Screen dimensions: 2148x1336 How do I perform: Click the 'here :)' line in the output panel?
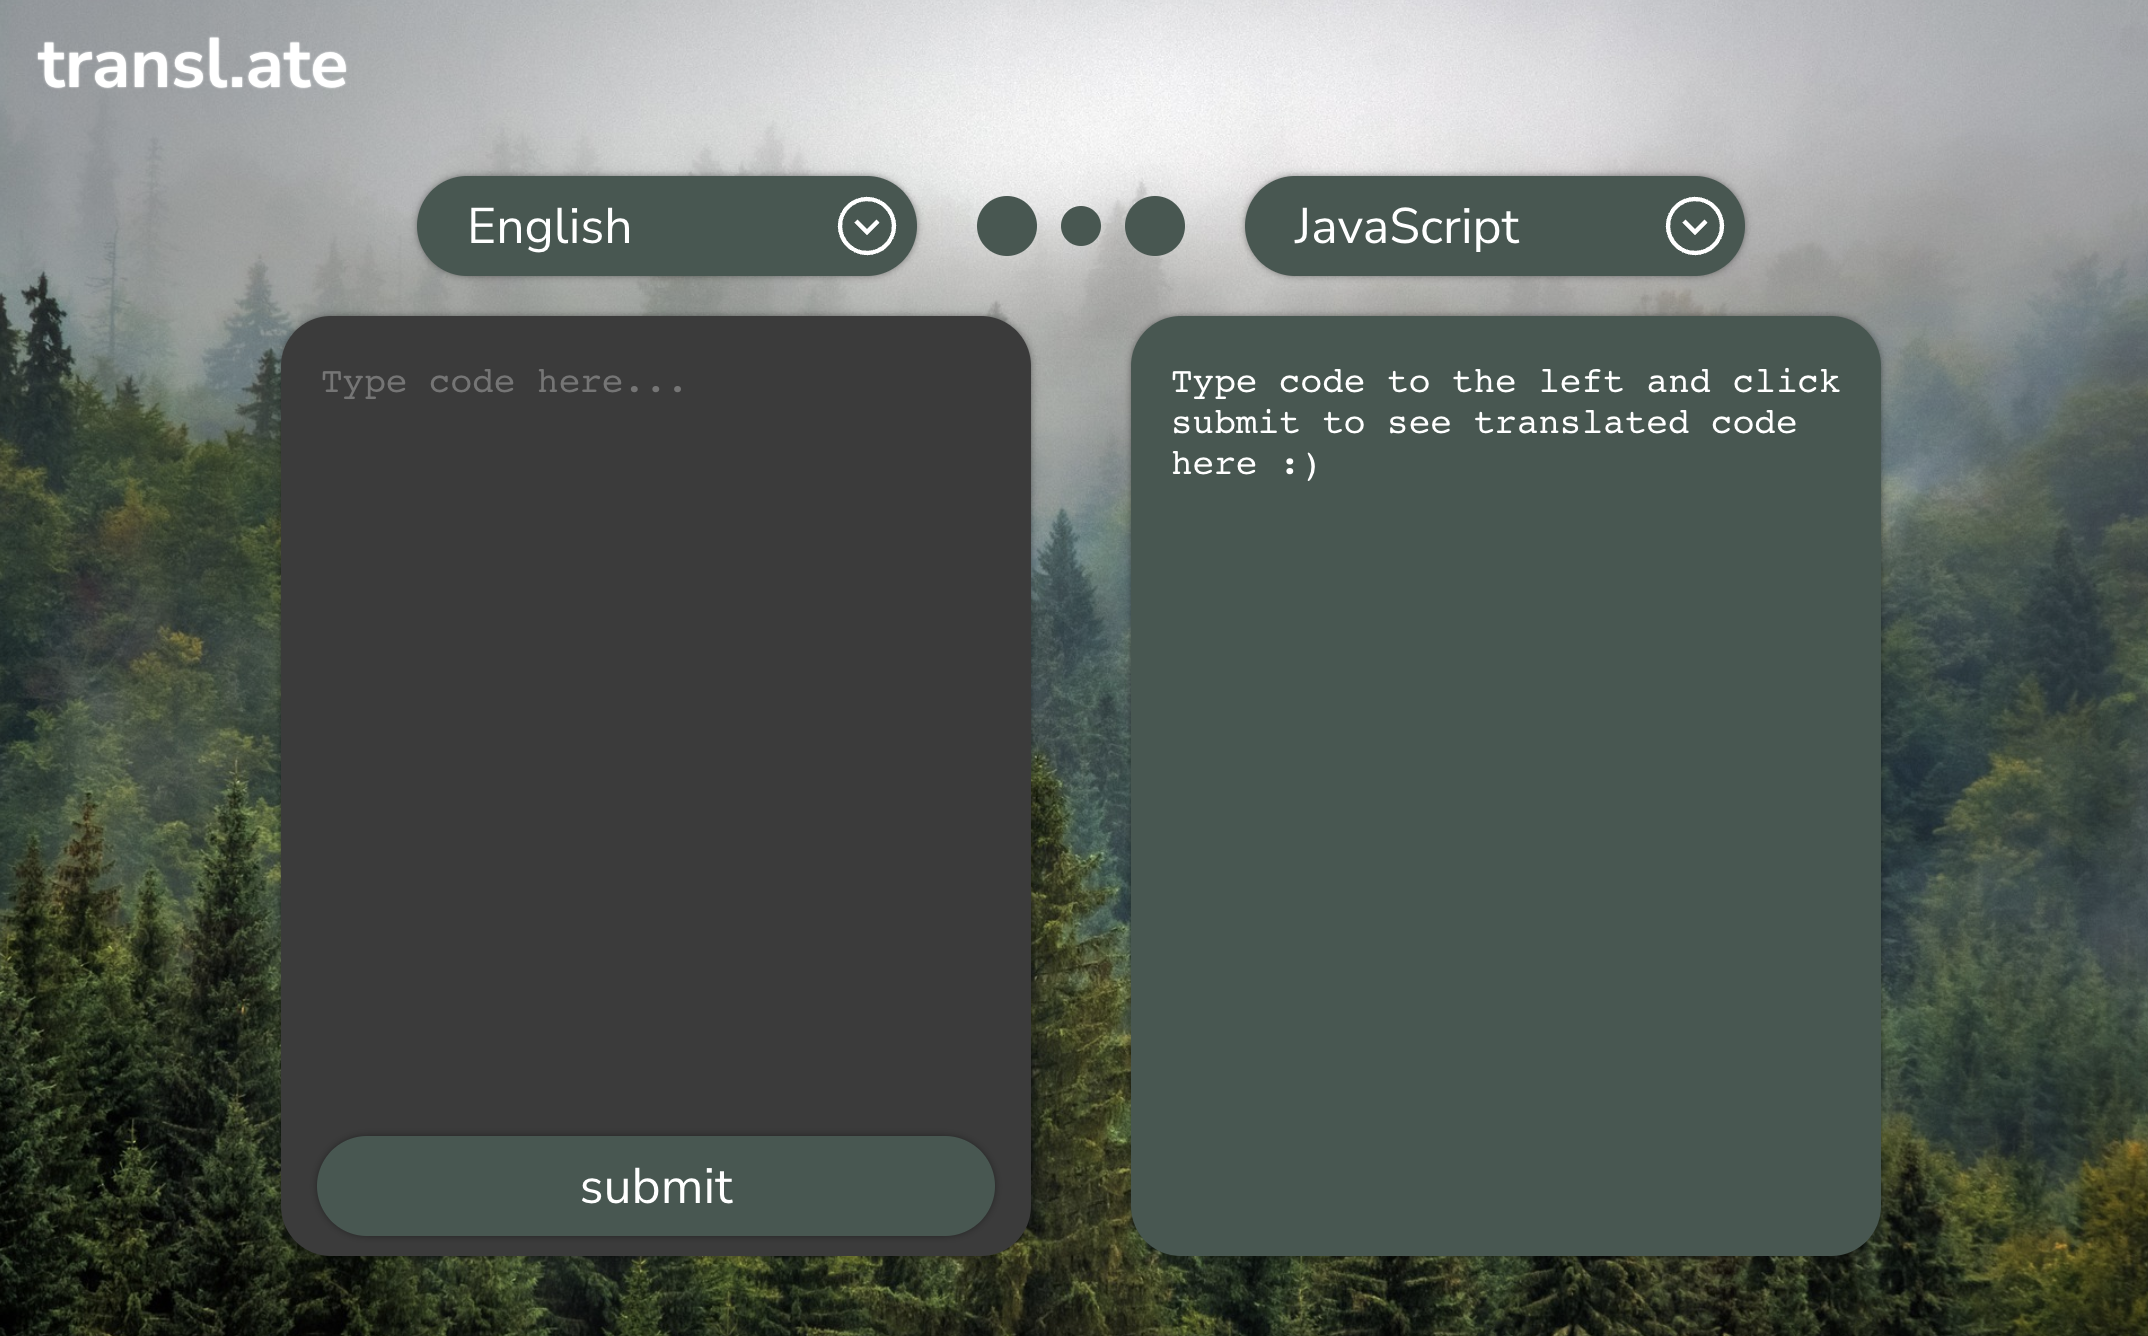[1244, 464]
